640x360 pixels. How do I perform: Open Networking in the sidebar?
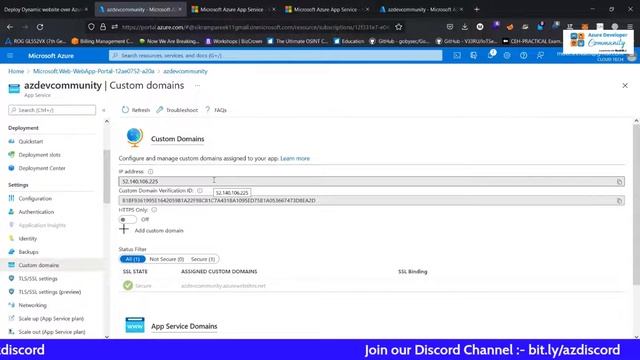[32, 305]
